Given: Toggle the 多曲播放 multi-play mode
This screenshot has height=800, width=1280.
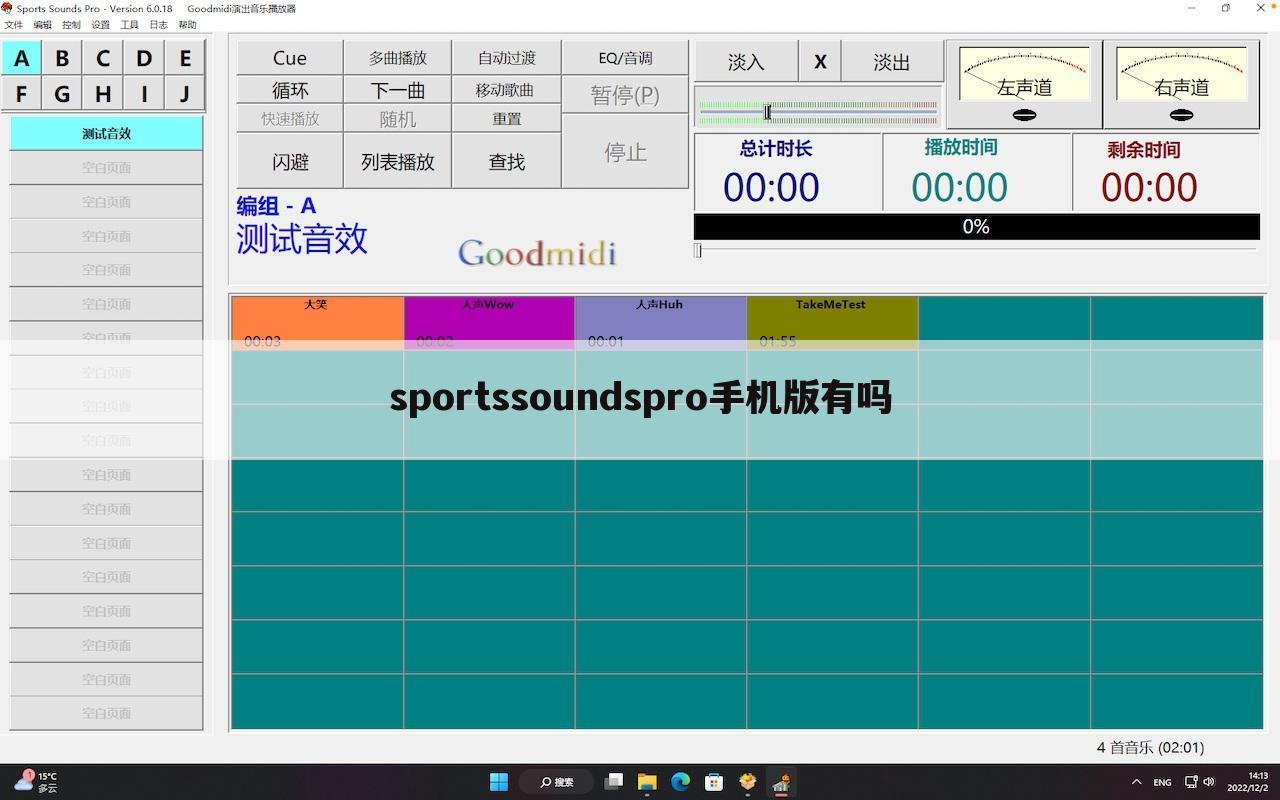Looking at the screenshot, I should pyautogui.click(x=397, y=58).
